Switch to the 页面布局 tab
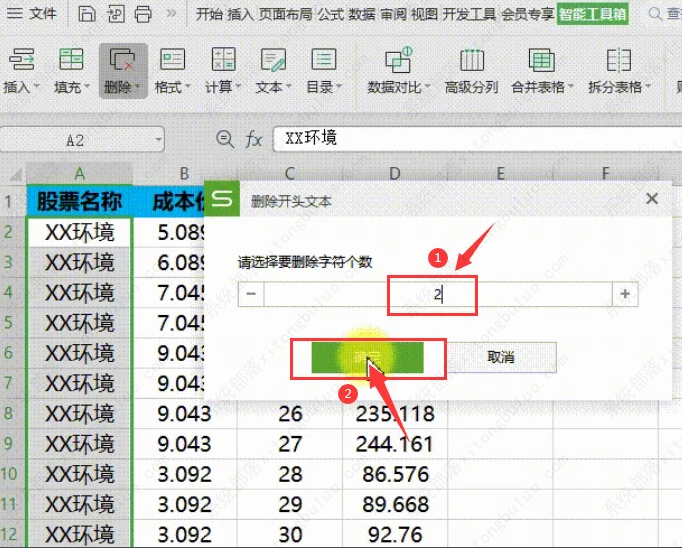The image size is (682, 548). tap(285, 14)
